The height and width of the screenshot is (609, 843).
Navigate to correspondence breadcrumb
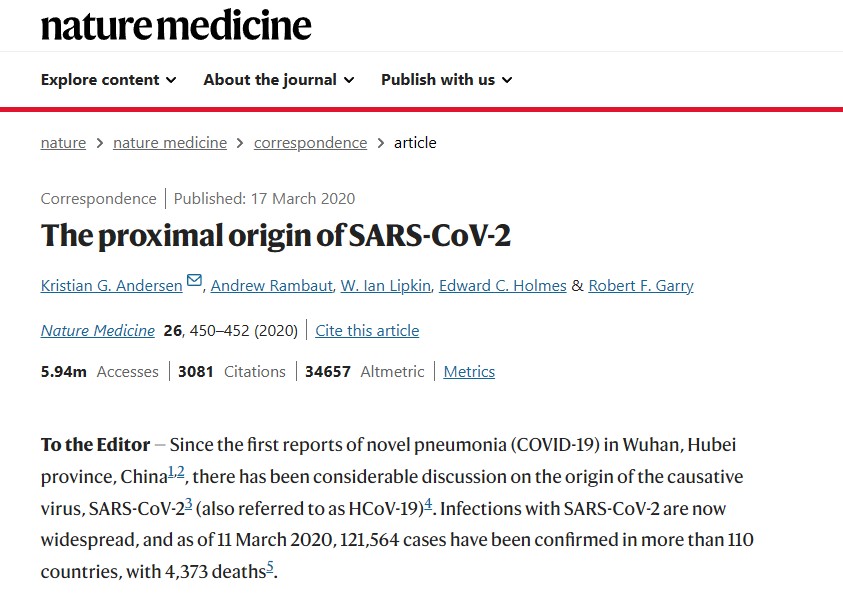pos(310,143)
